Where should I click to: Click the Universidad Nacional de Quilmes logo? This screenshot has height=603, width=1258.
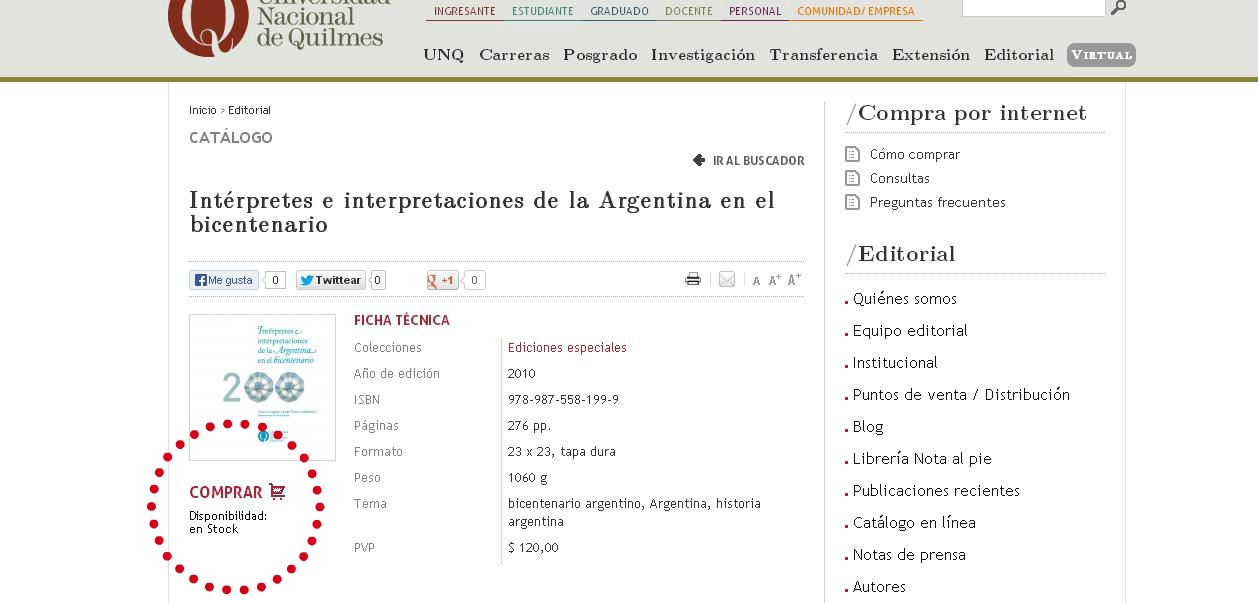tap(276, 26)
